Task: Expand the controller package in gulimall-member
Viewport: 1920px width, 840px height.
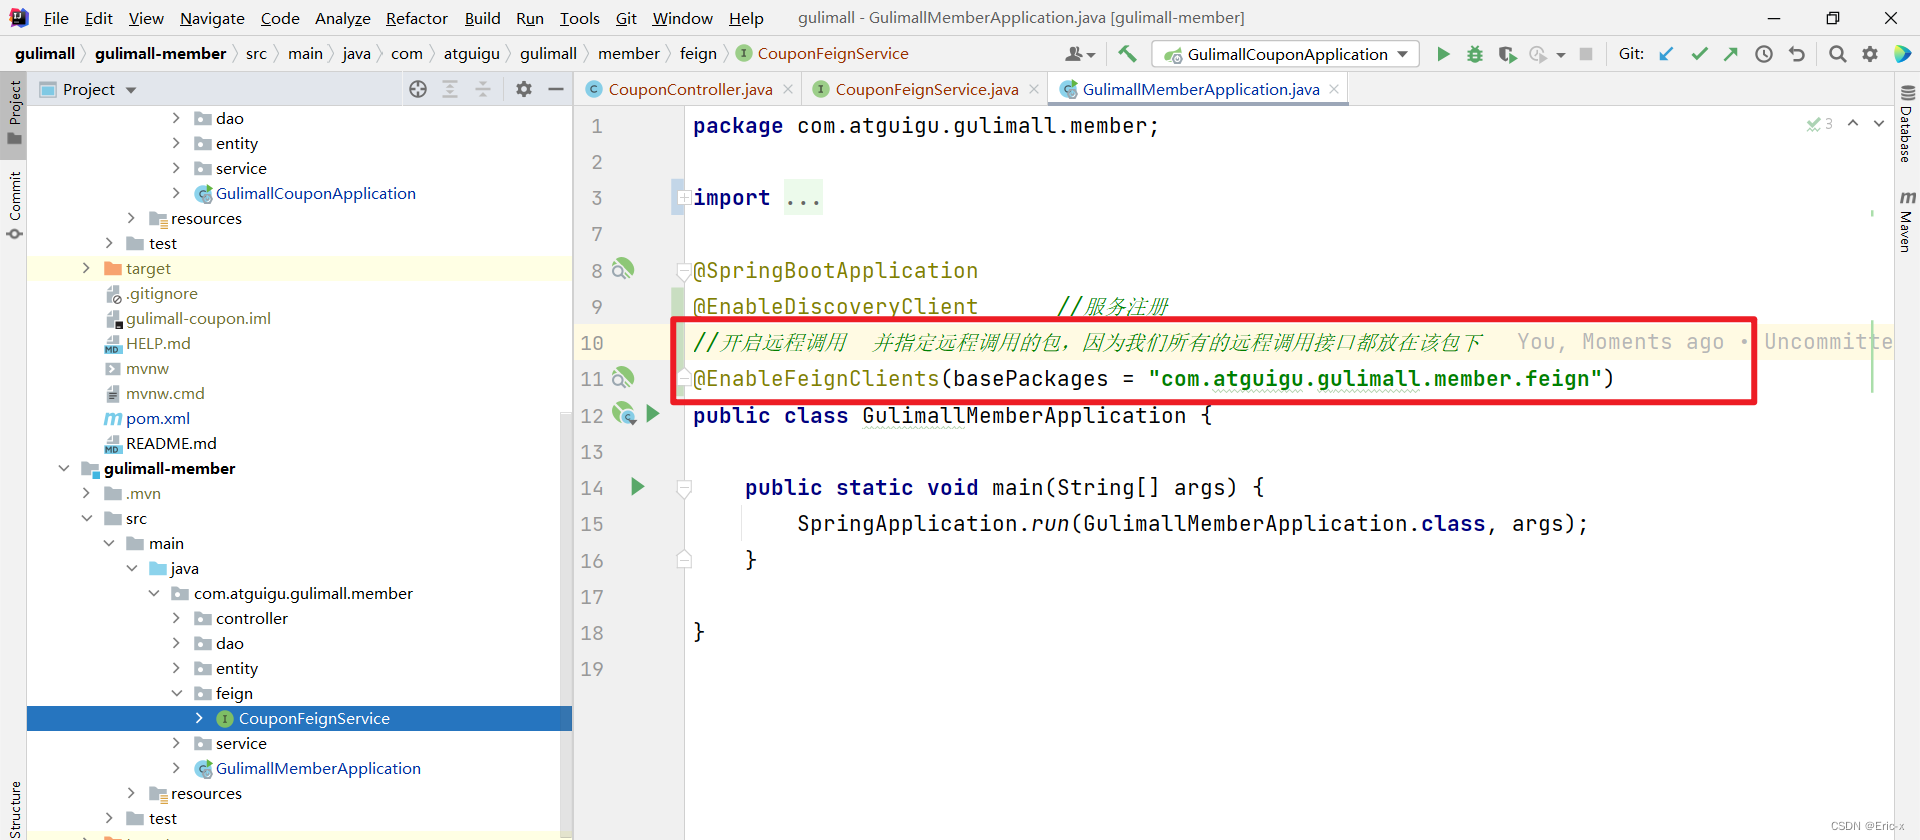Action: (176, 618)
